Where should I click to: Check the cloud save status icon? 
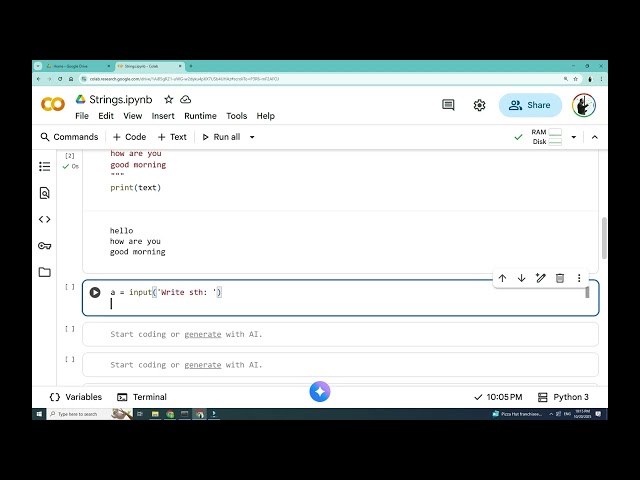click(186, 99)
